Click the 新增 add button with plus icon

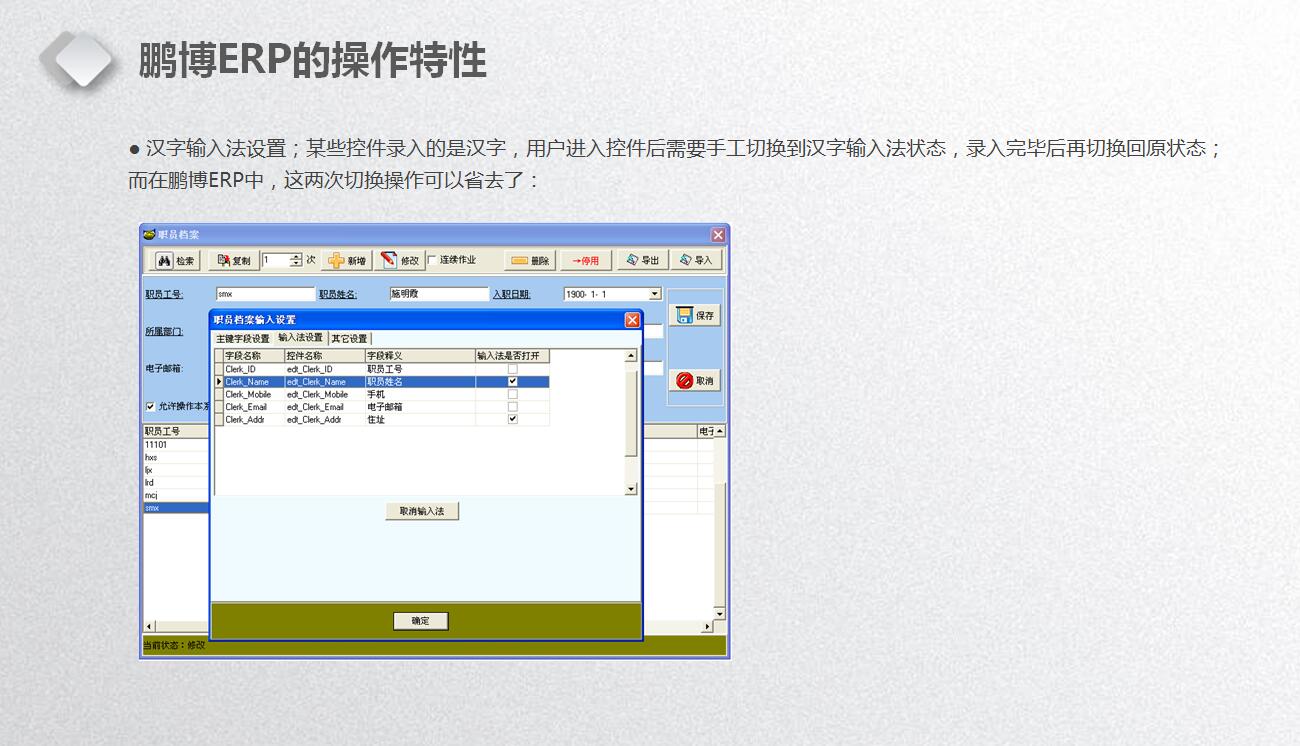click(347, 261)
